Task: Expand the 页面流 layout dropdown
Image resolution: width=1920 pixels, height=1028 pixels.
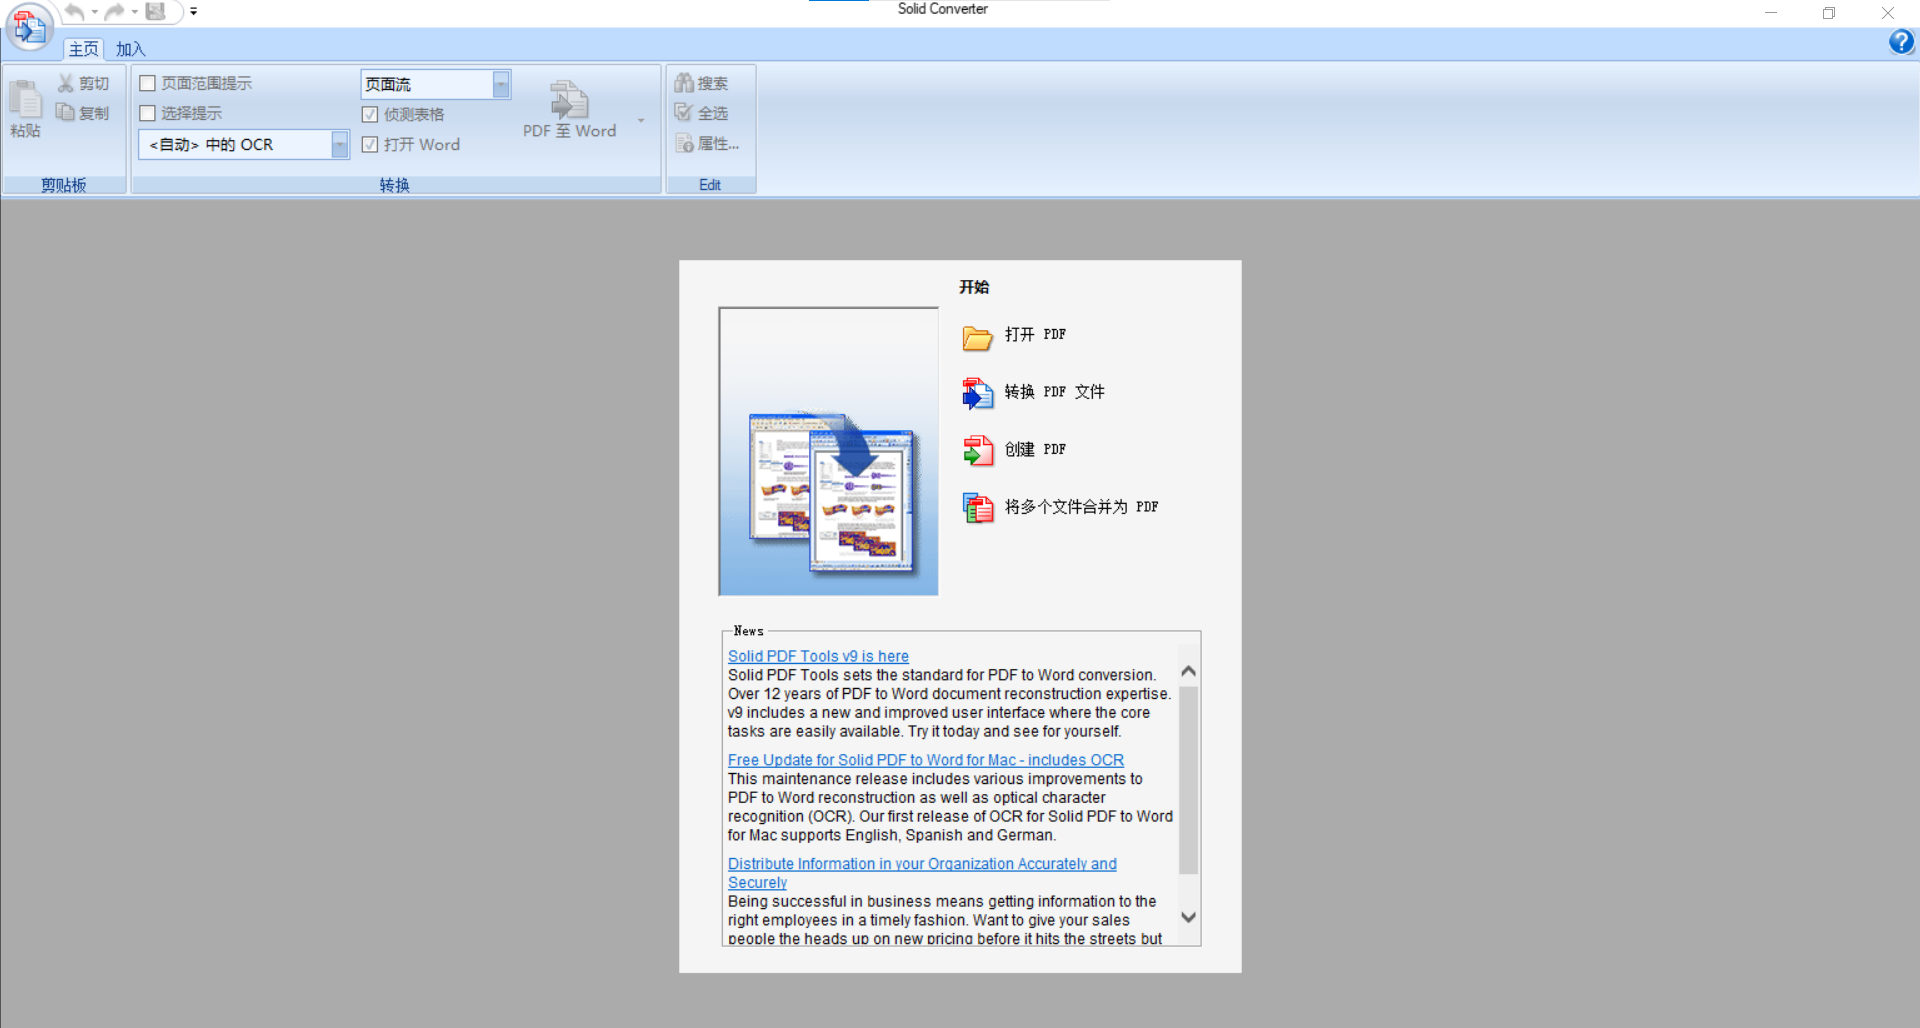Action: (501, 85)
